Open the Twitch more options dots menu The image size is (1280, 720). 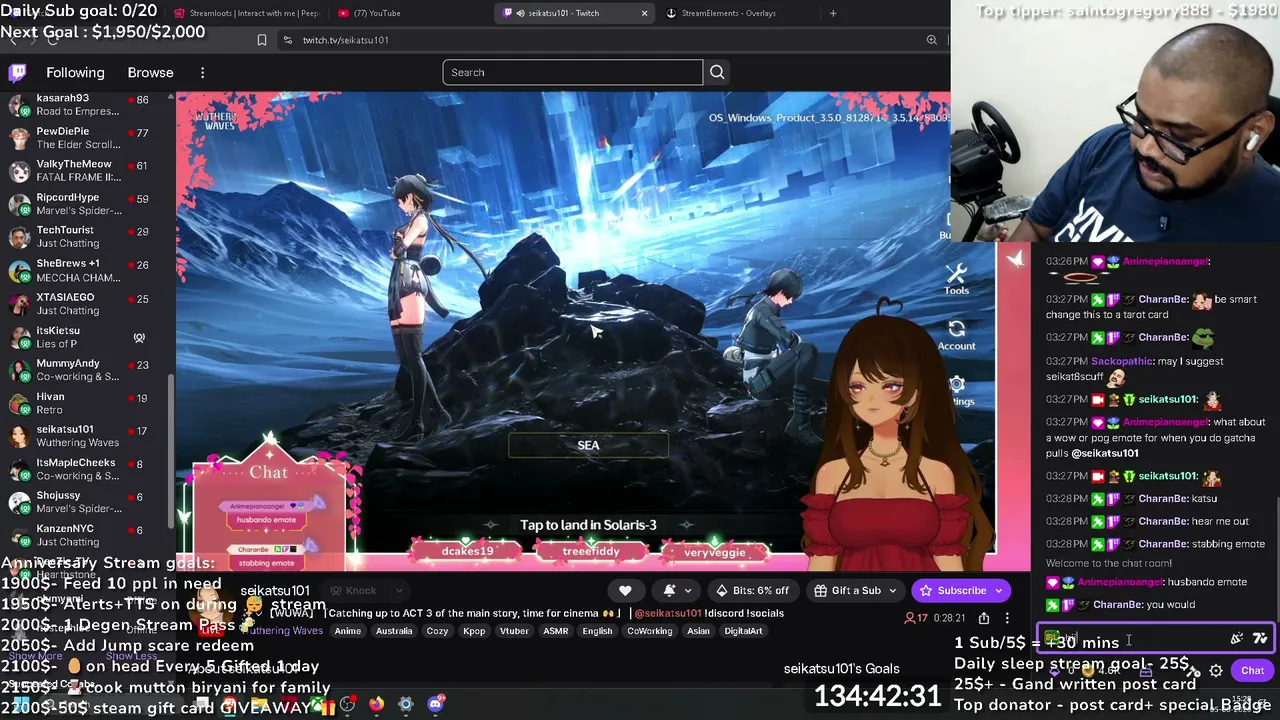click(x=202, y=72)
